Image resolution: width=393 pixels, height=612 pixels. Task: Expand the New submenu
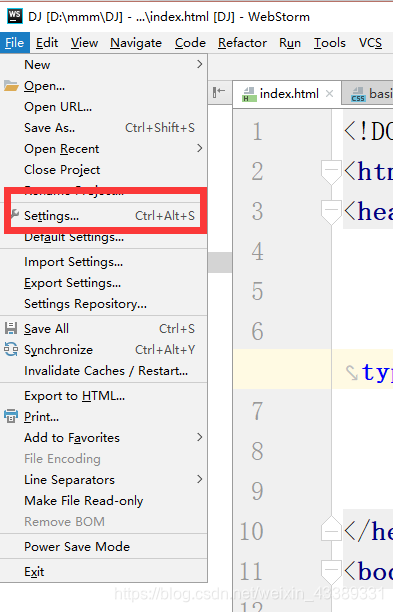(199, 64)
